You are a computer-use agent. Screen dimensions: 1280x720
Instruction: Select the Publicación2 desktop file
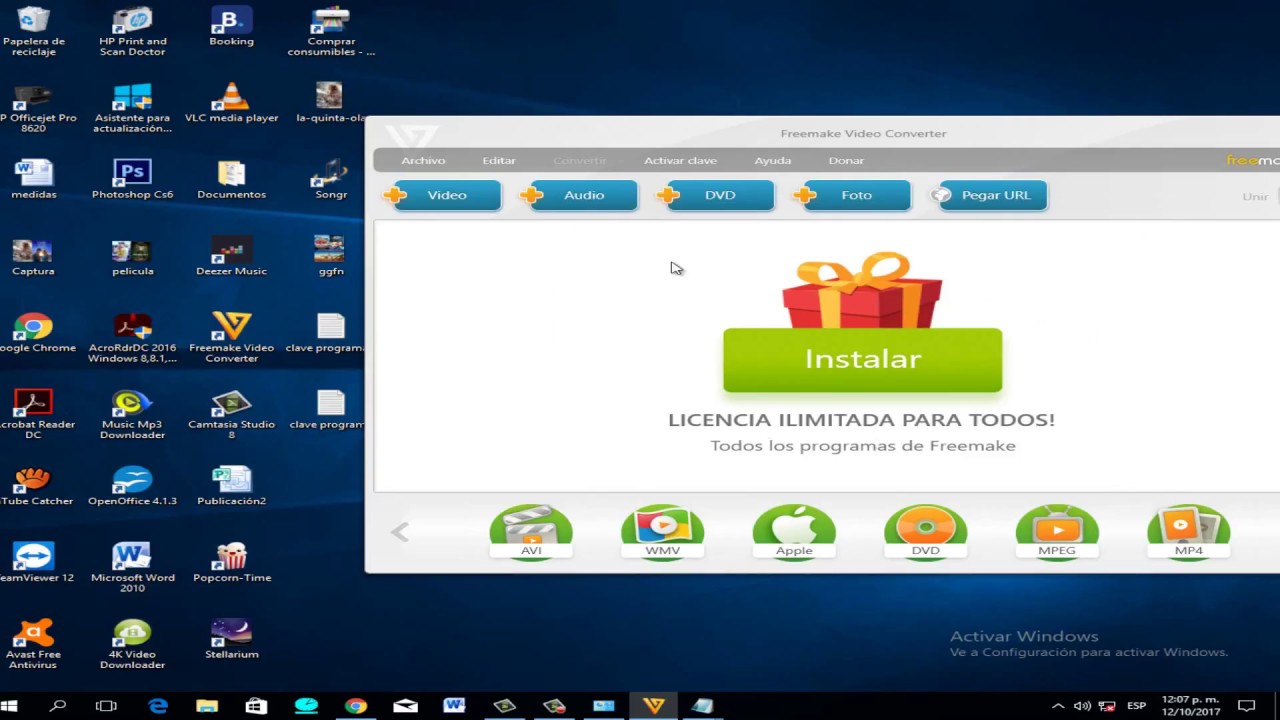click(231, 487)
